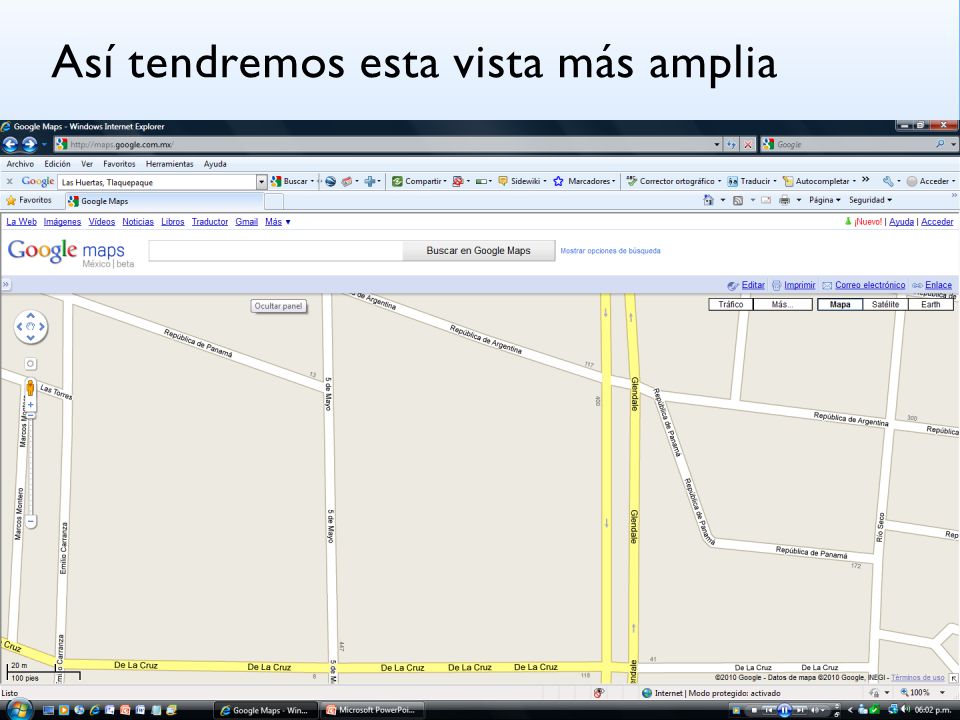Viewport: 960px width, 720px height.
Task: Click Corrector ortográfico on the toolbar
Action: [x=673, y=181]
